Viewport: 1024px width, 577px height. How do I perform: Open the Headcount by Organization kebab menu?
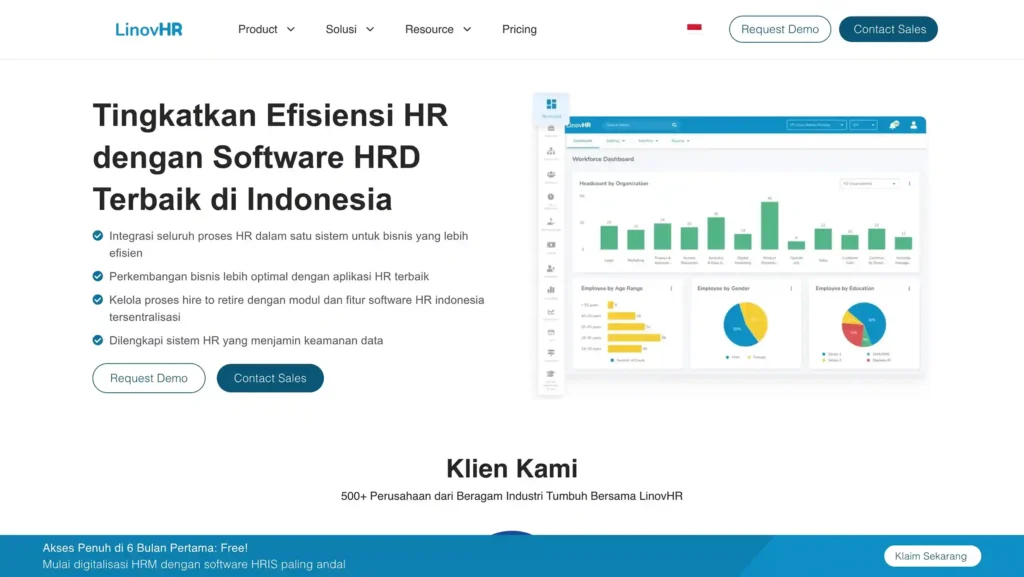tap(909, 183)
